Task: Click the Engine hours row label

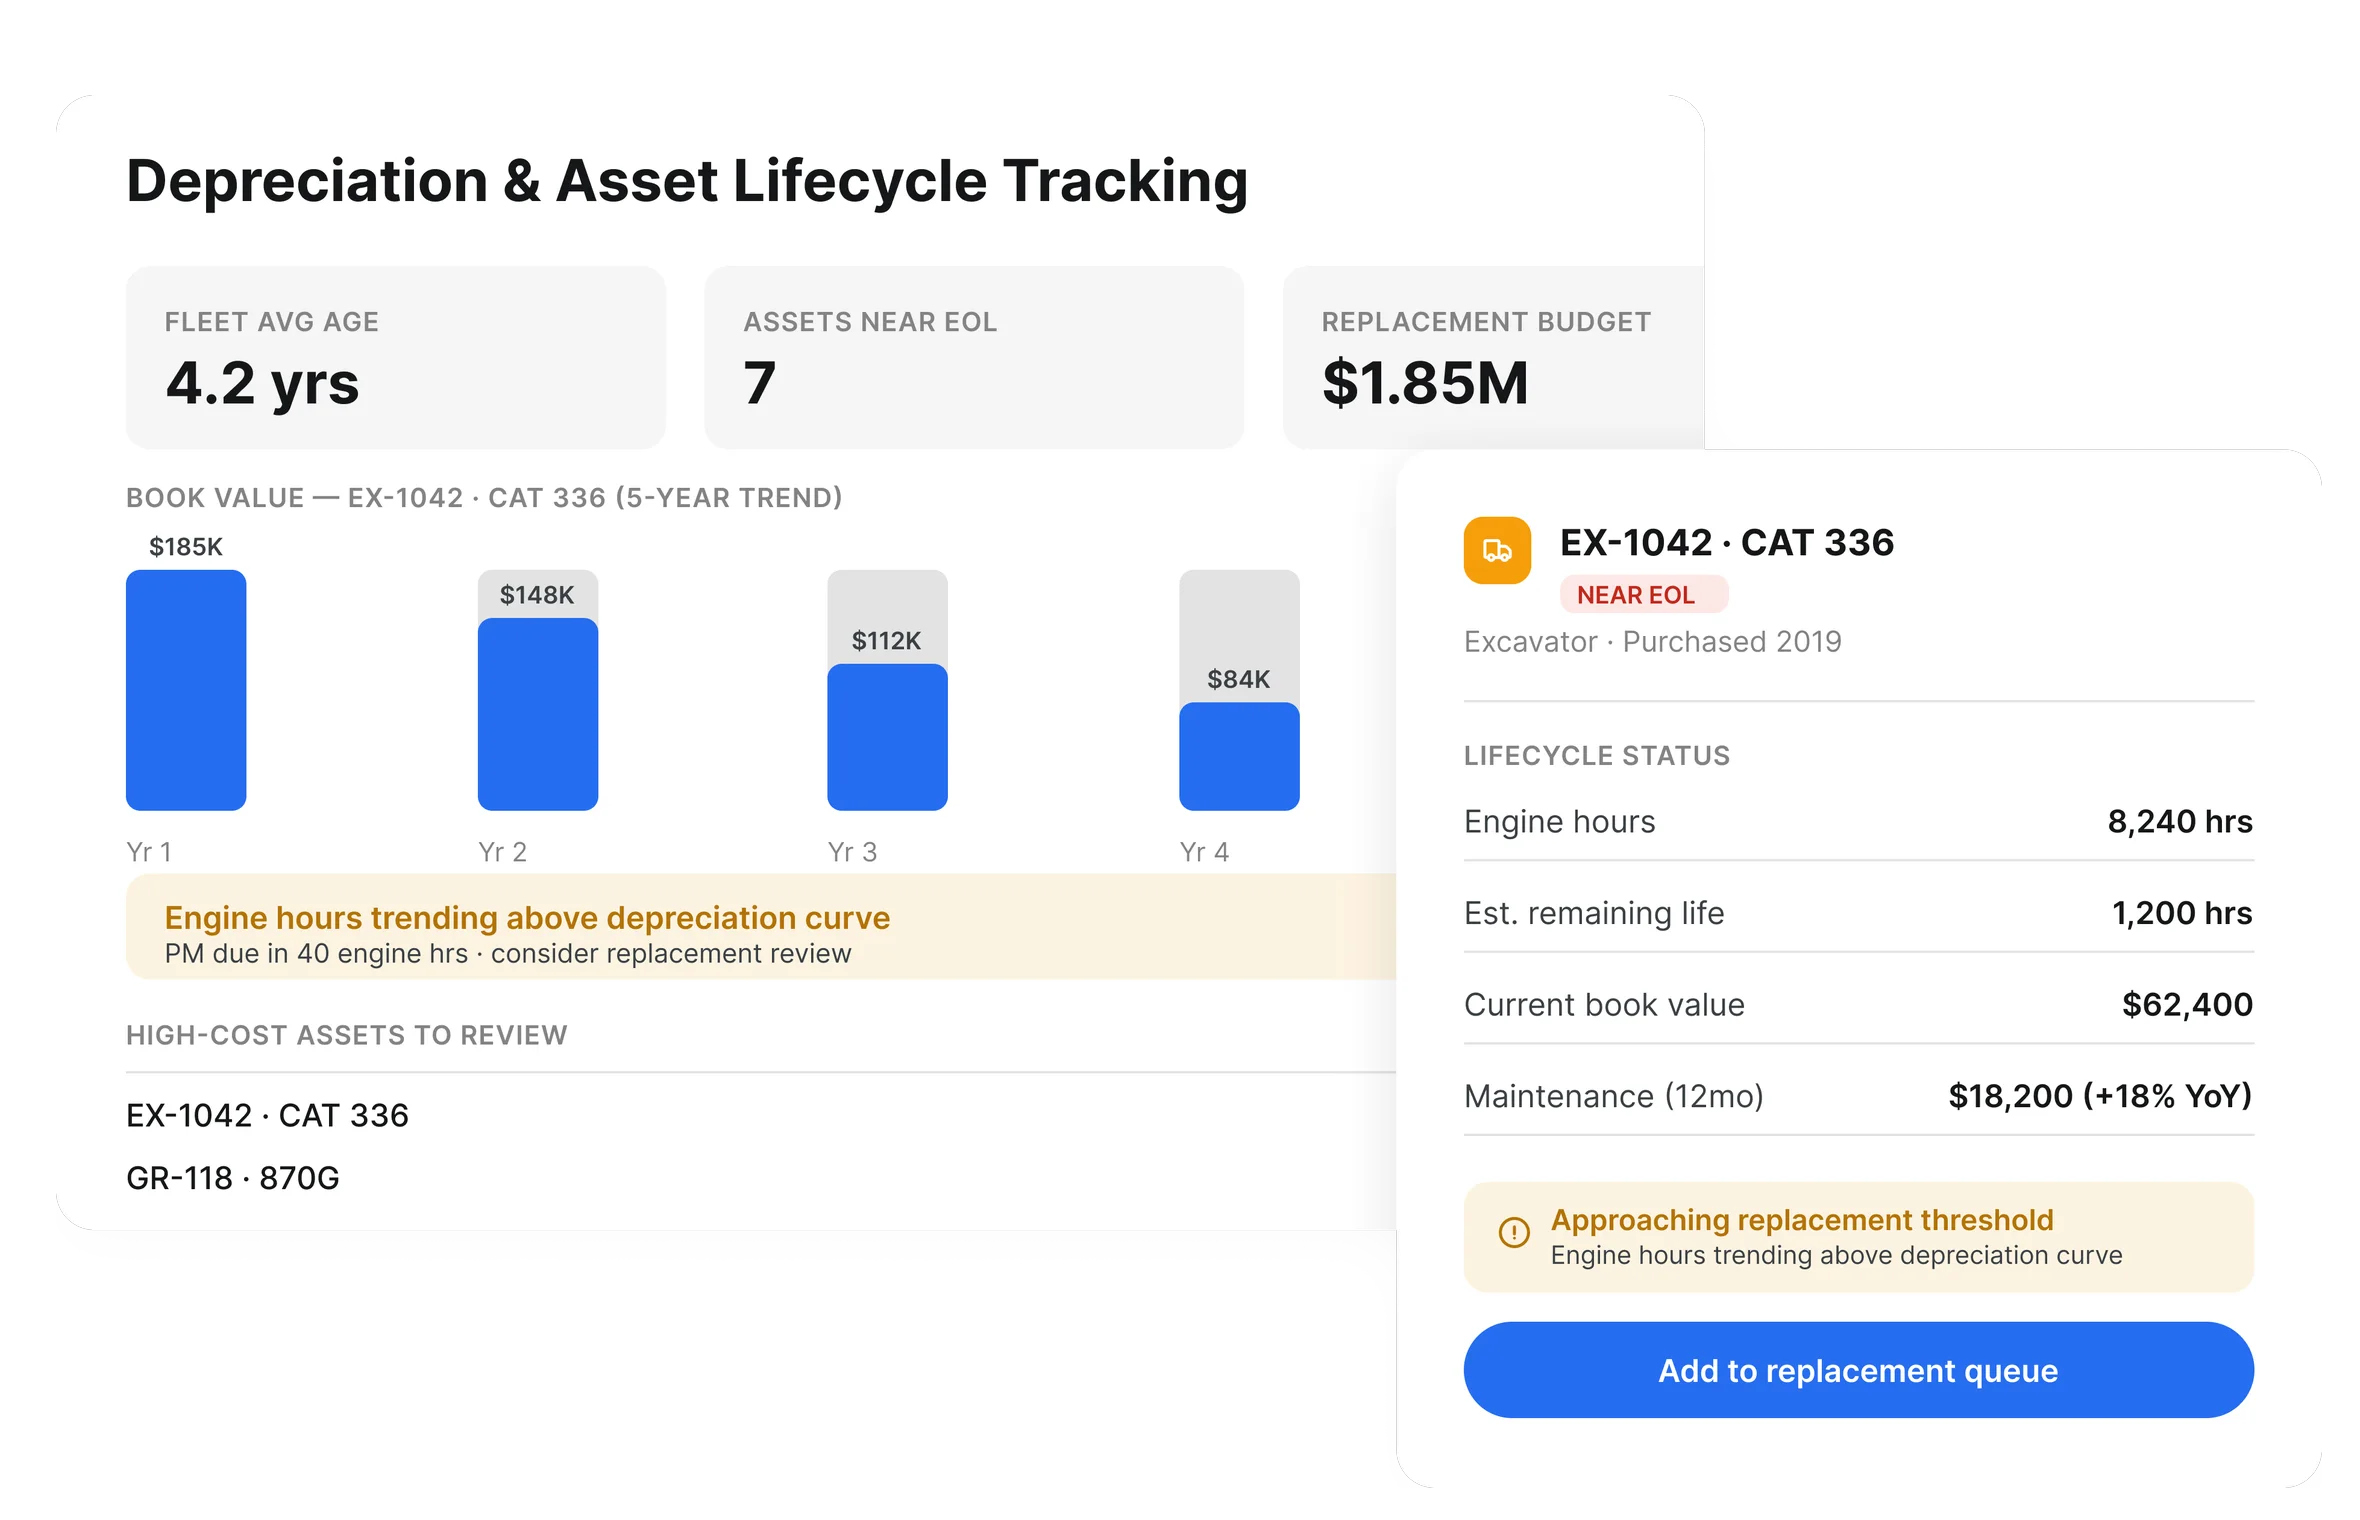Action: pyautogui.click(x=1560, y=821)
